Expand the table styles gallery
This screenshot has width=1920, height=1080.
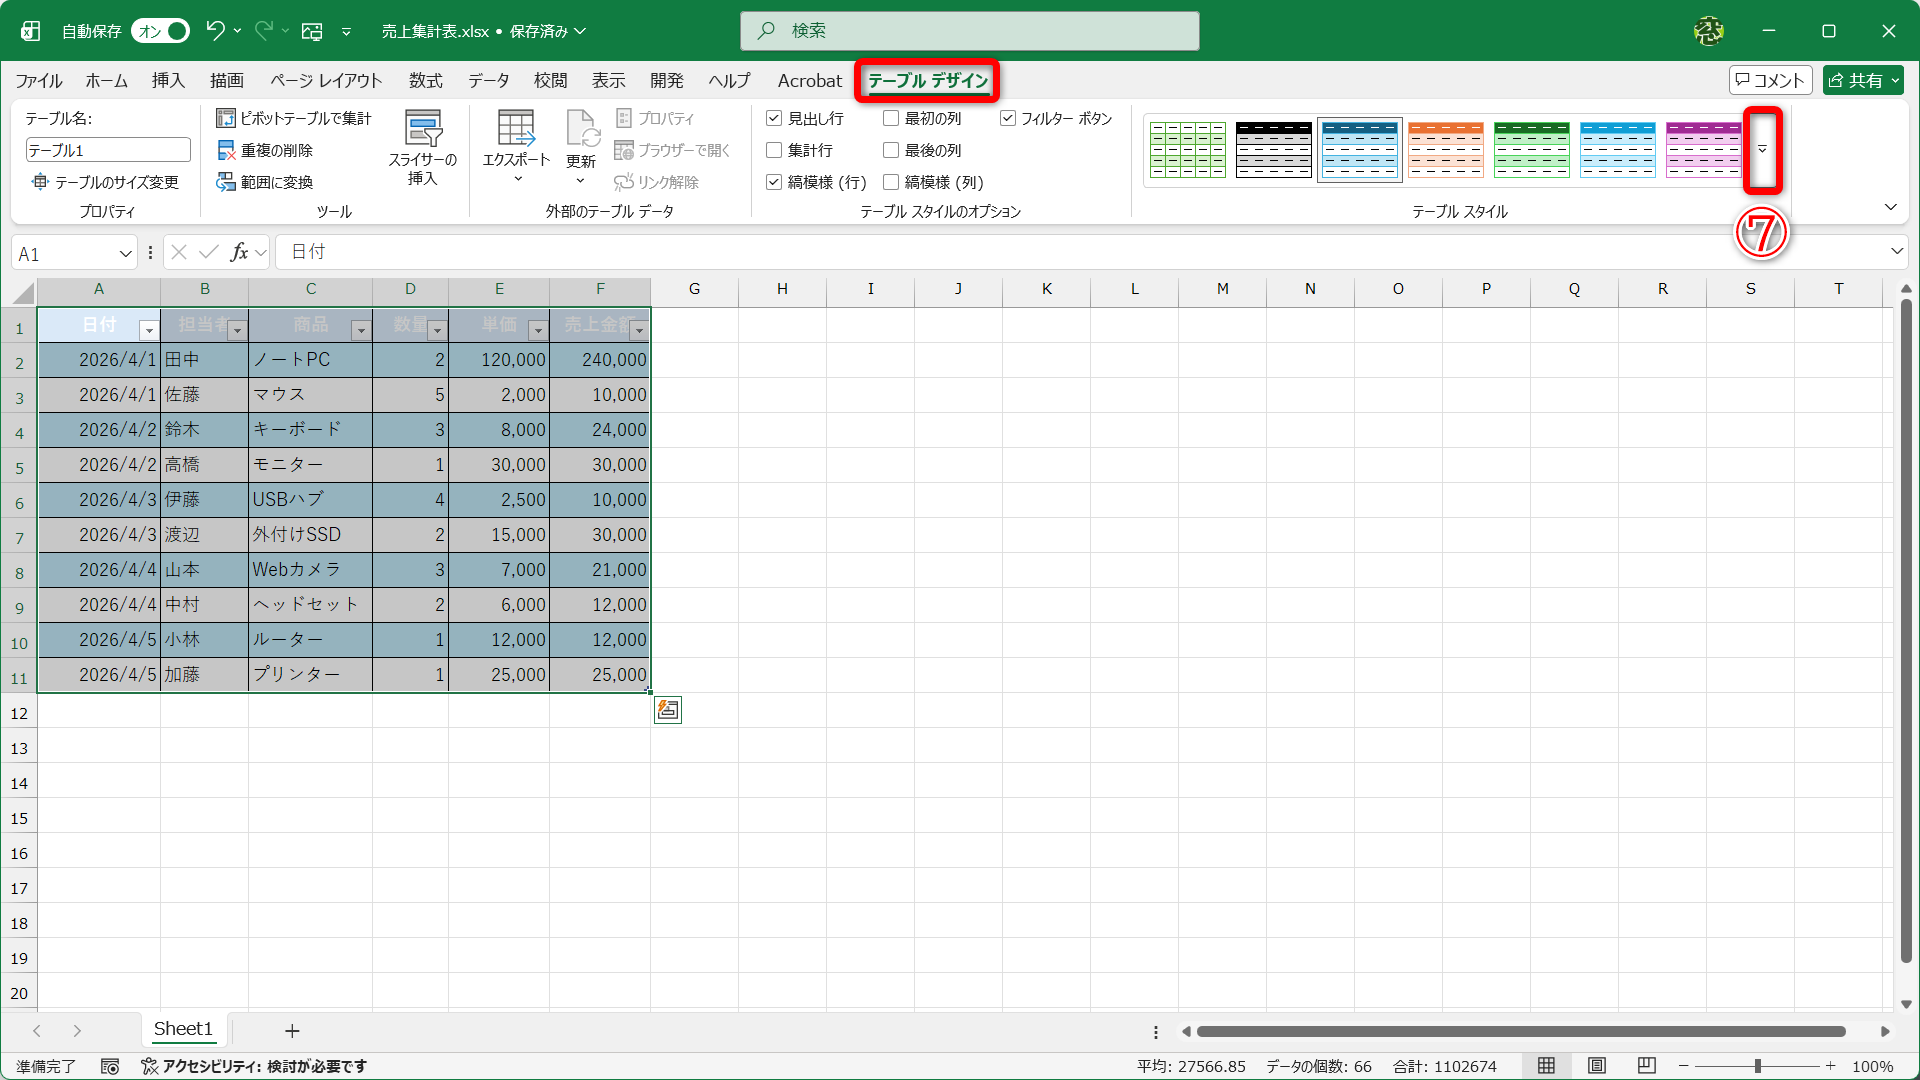tap(1762, 150)
